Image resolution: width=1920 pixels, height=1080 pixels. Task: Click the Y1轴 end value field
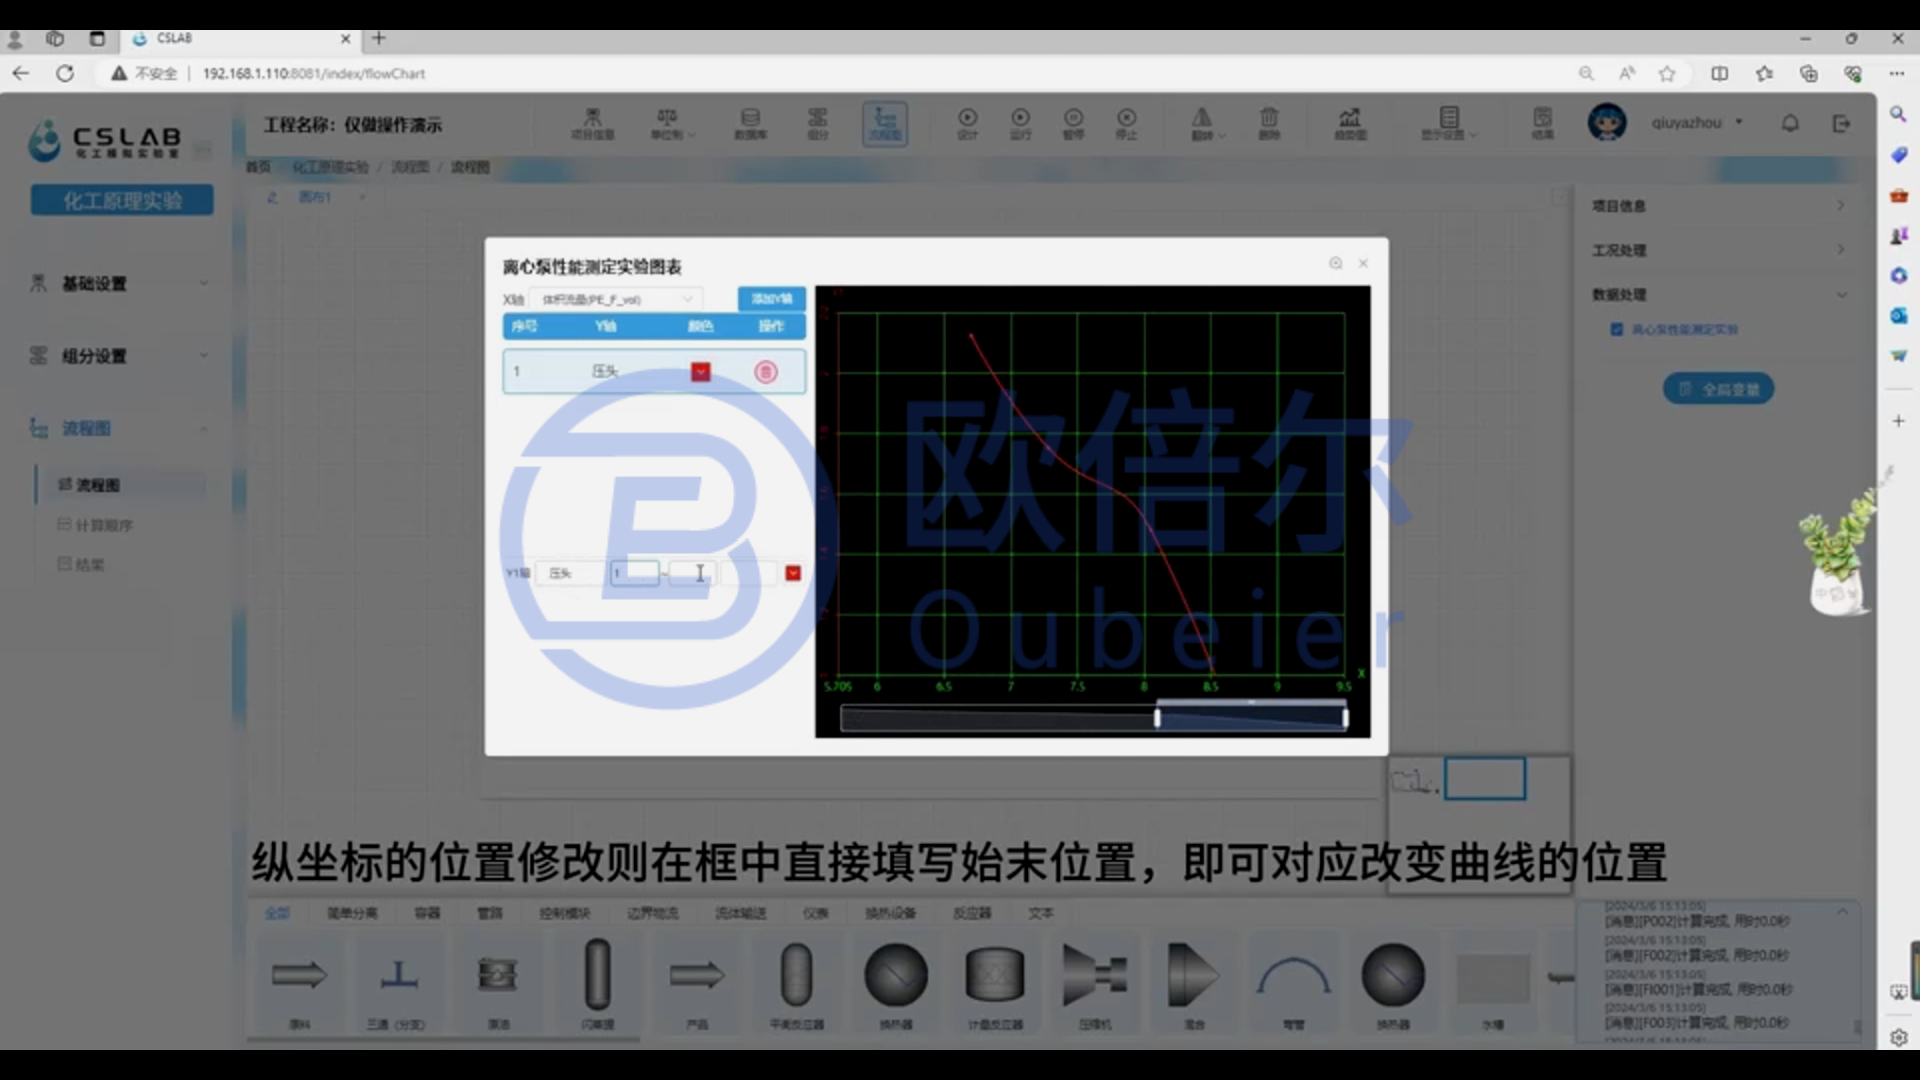(x=691, y=573)
